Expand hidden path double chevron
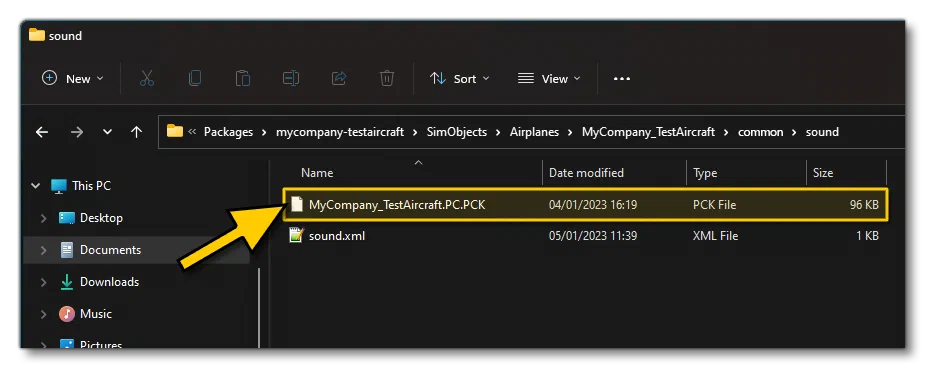925x368 pixels. pos(192,132)
